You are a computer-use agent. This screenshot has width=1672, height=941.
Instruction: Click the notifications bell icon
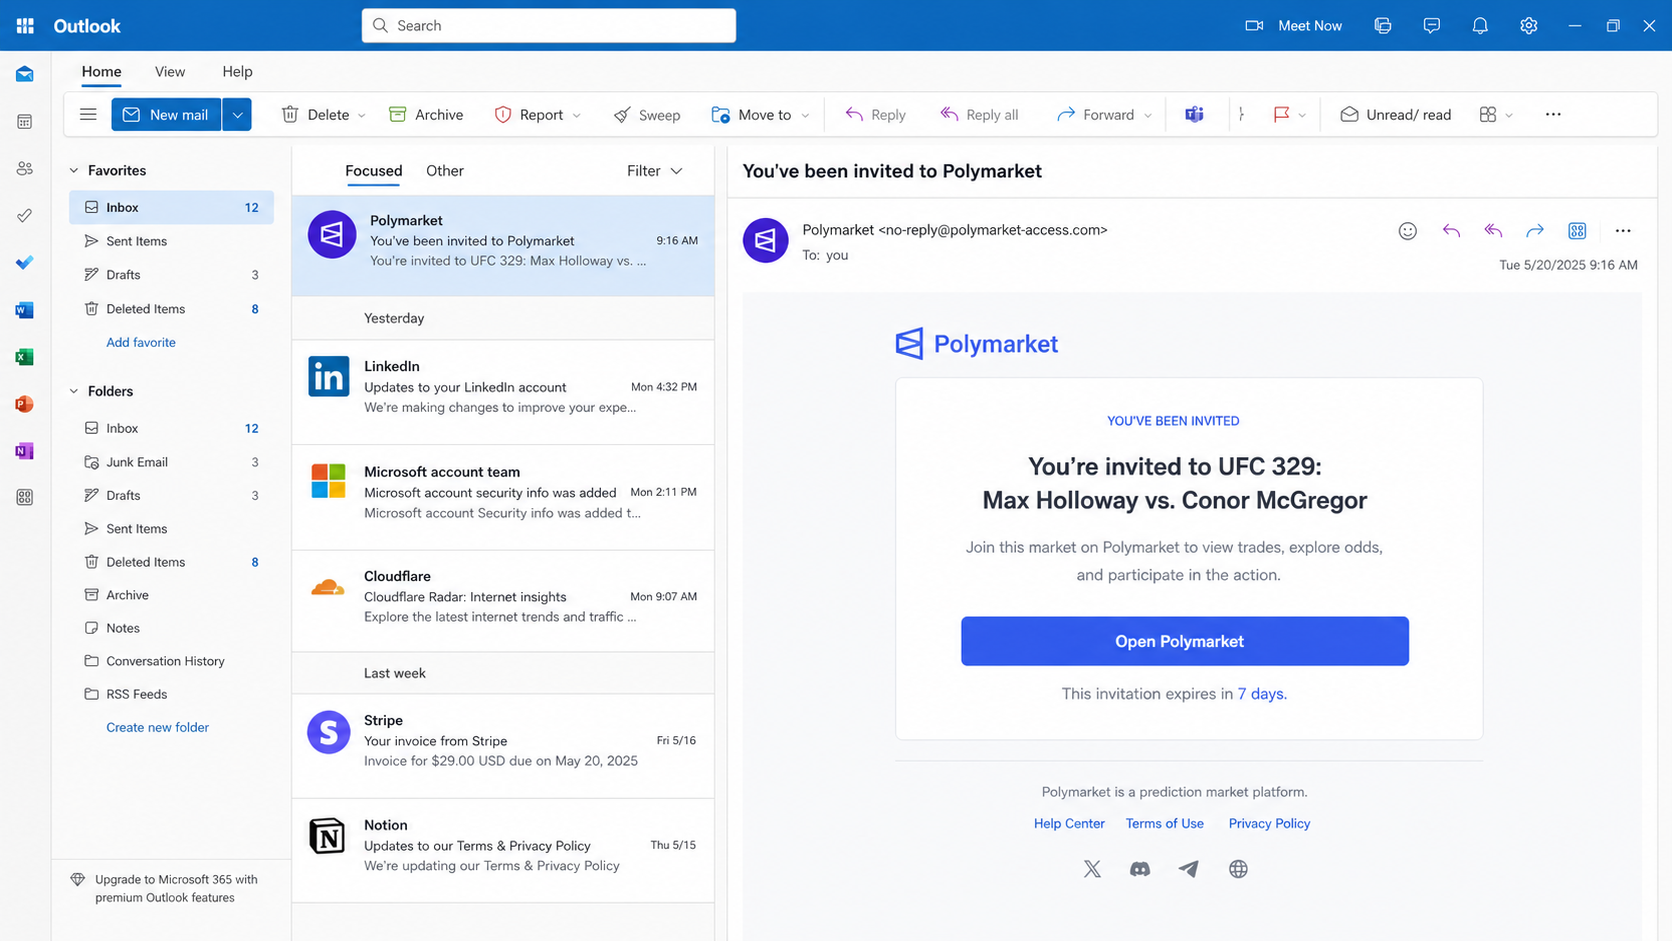click(1480, 26)
